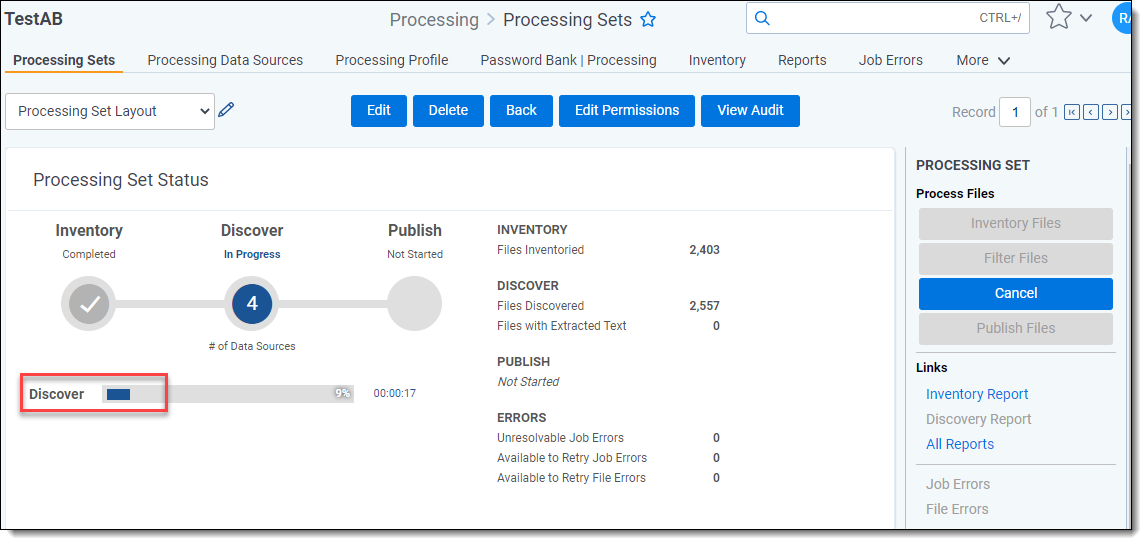Favorite this page with the blue star

(x=648, y=20)
